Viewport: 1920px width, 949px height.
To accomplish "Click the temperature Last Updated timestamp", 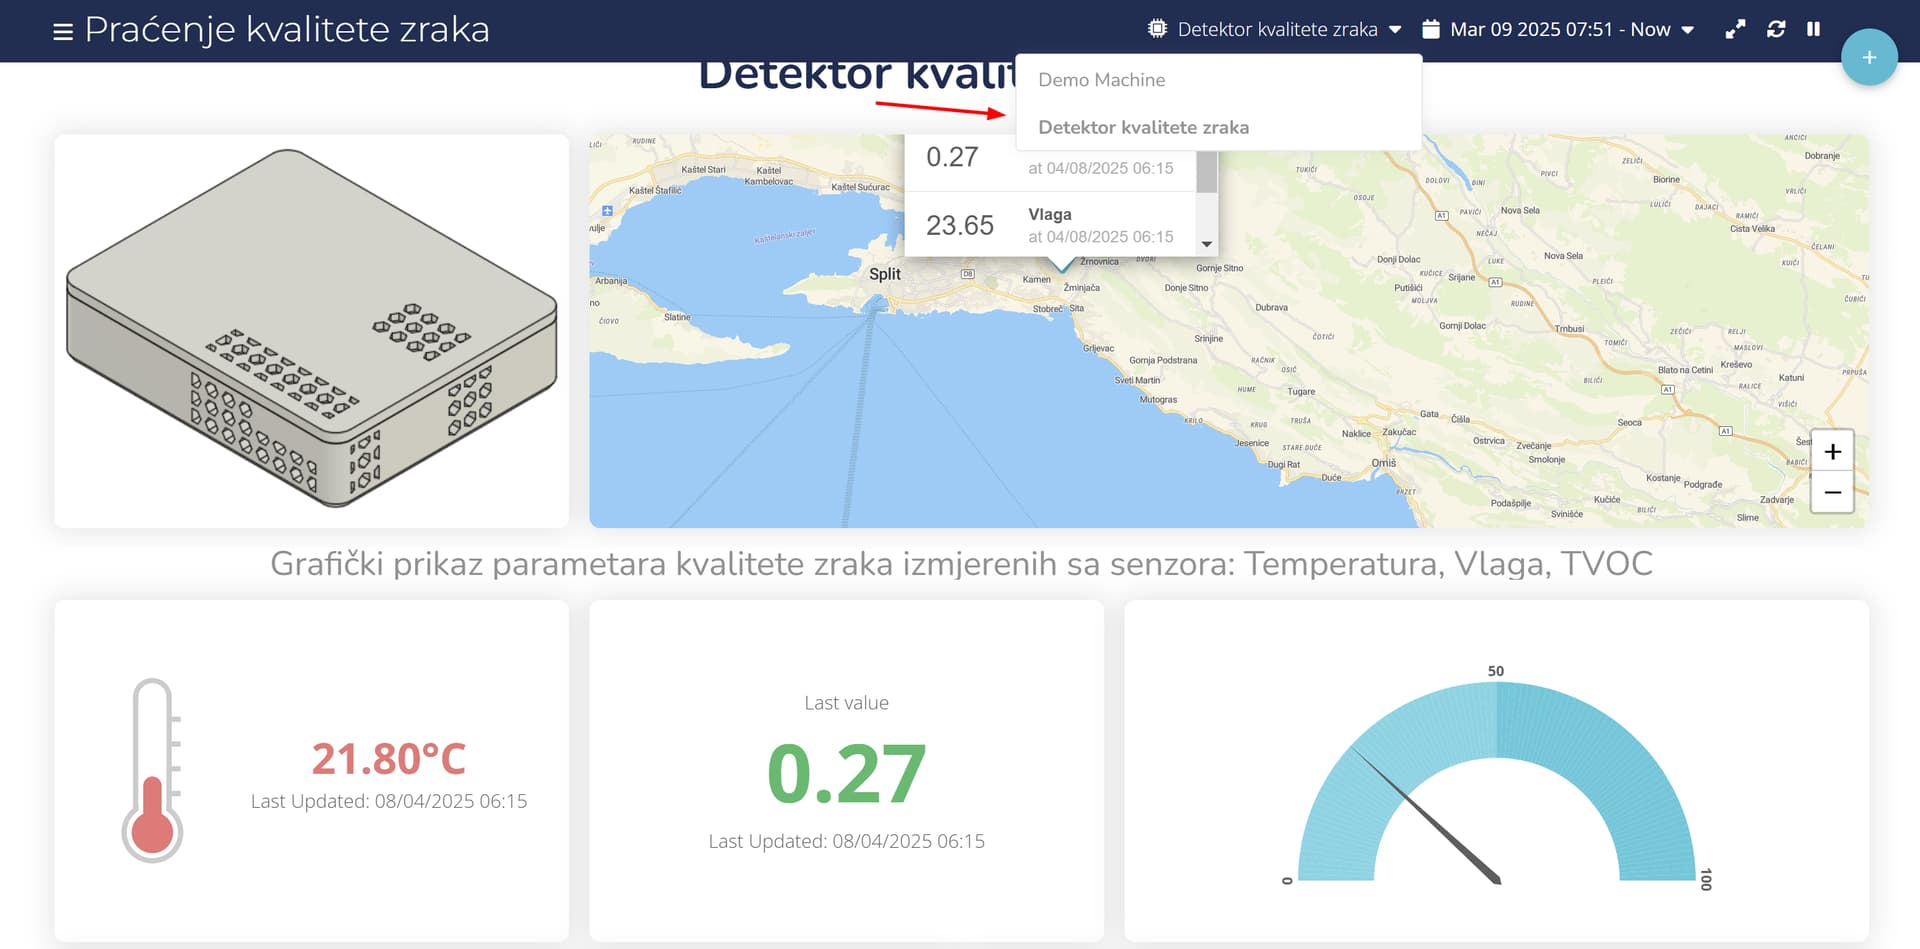I will tap(388, 801).
